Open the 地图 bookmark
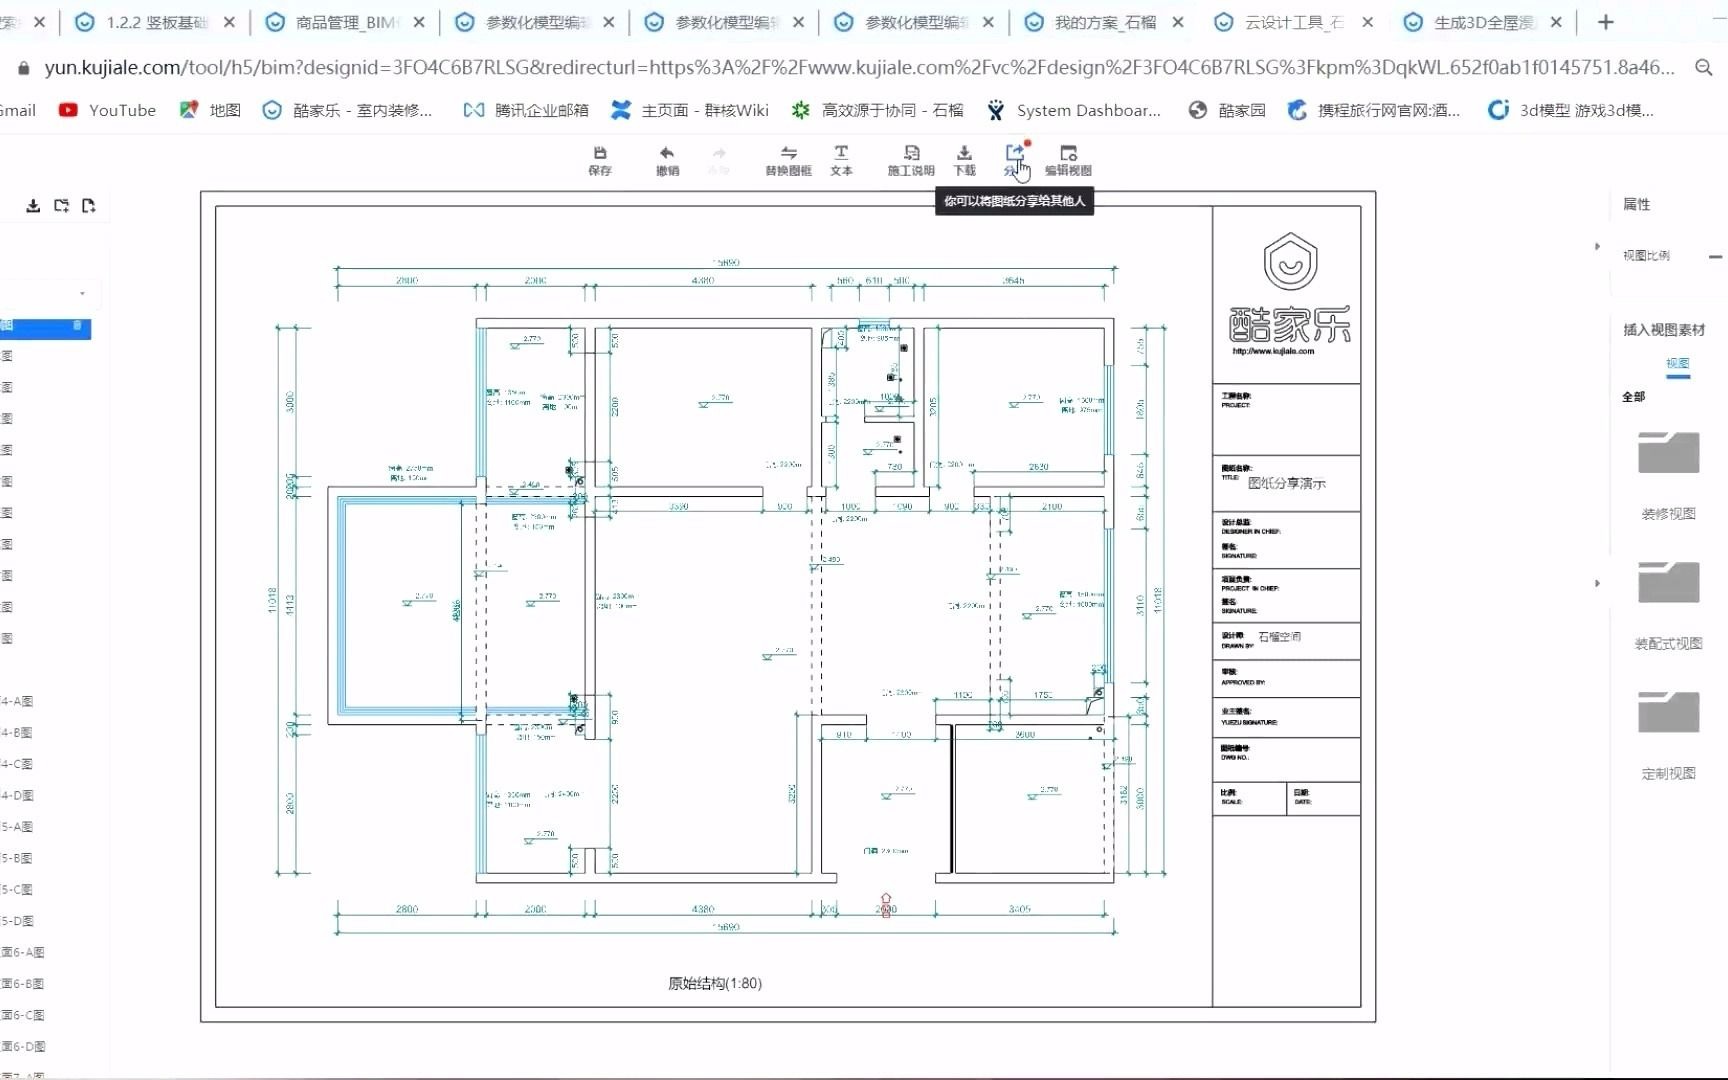 210,110
